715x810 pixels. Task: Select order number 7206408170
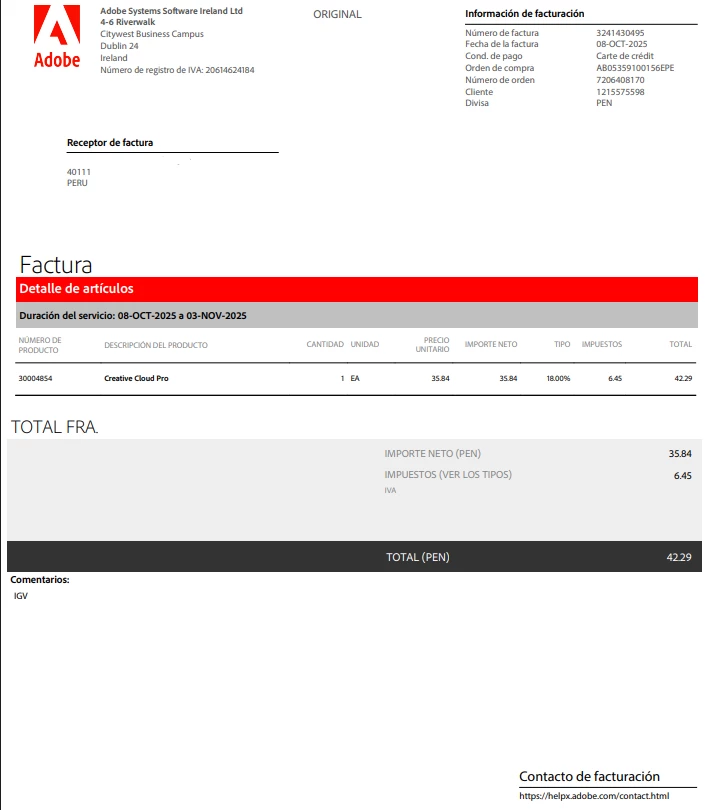(x=620, y=80)
